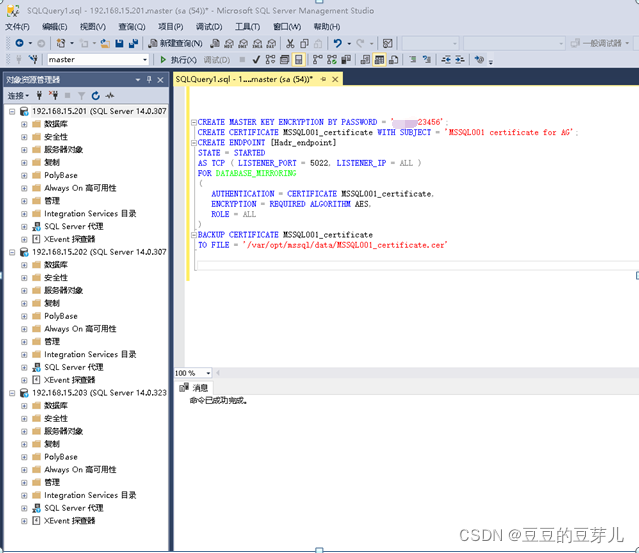The width and height of the screenshot is (639, 553).
Task: Open the 帮助(H) menu
Action: pyautogui.click(x=327, y=27)
